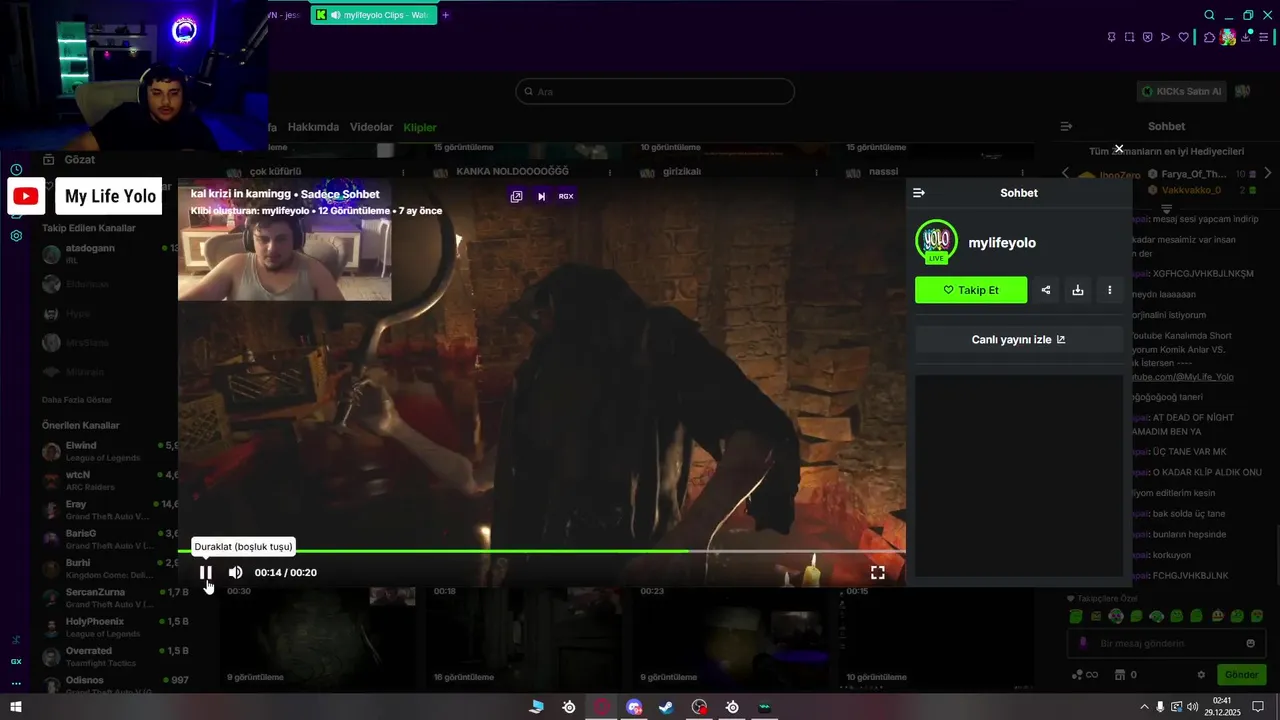Bookmark page with heart icon

pos(1184,37)
